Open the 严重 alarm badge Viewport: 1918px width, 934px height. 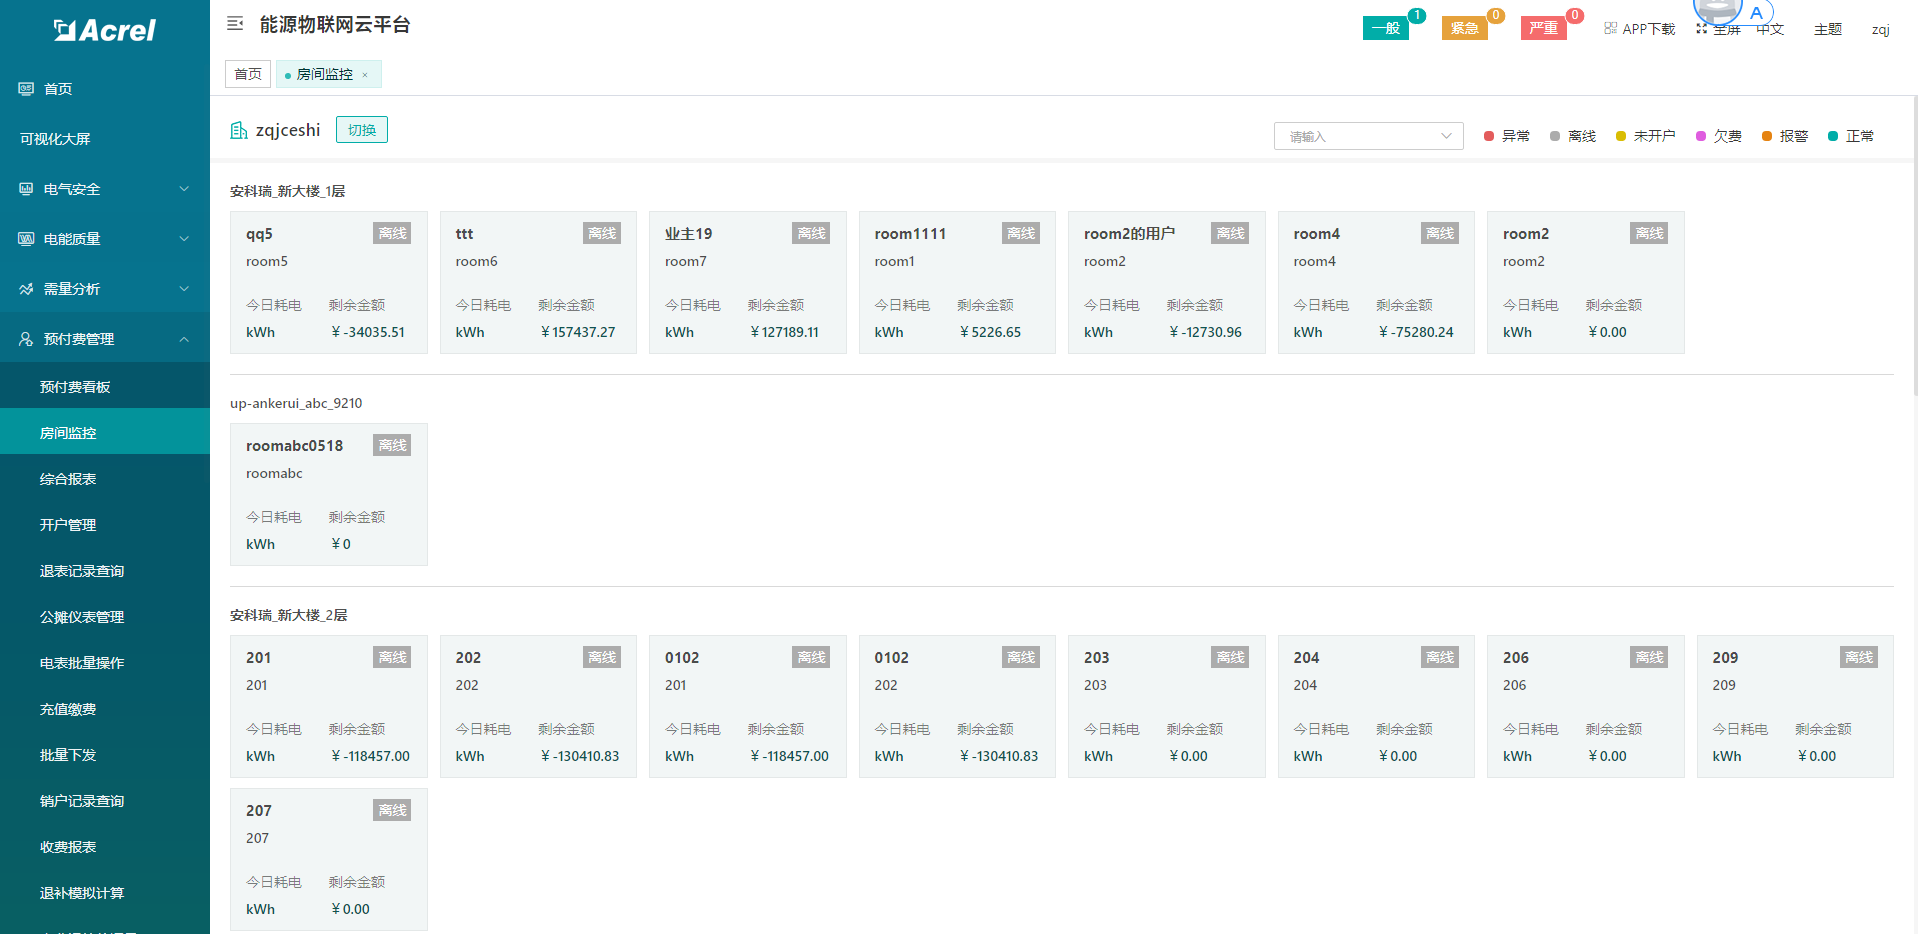[x=1544, y=28]
